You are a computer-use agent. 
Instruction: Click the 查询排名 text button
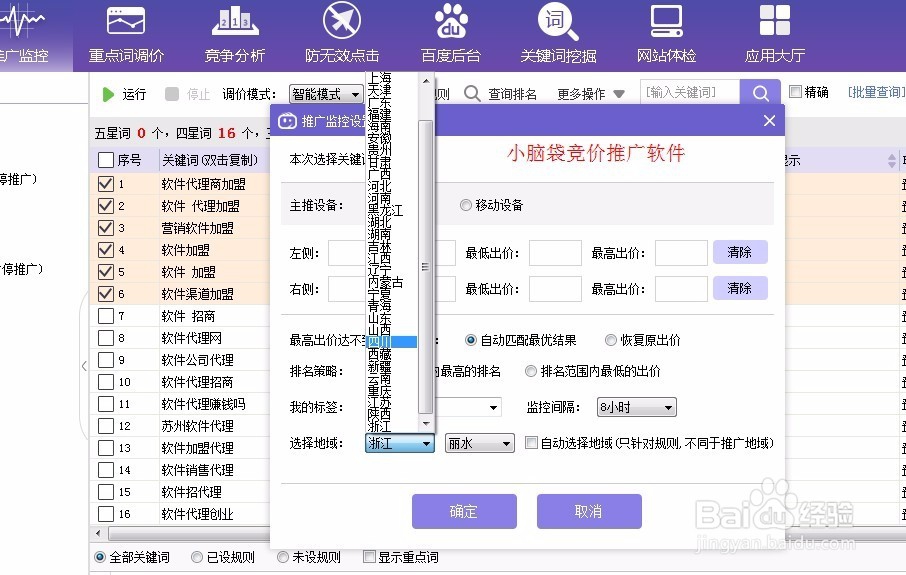[513, 94]
